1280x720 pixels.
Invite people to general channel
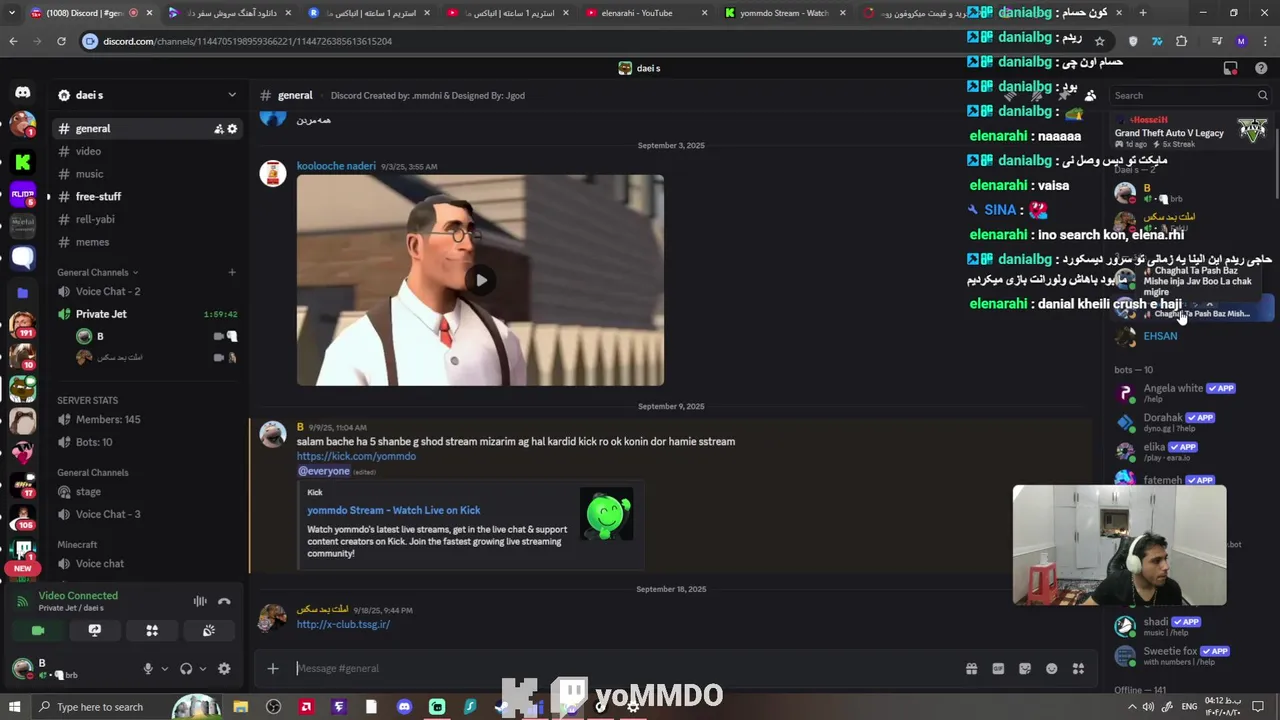[218, 129]
